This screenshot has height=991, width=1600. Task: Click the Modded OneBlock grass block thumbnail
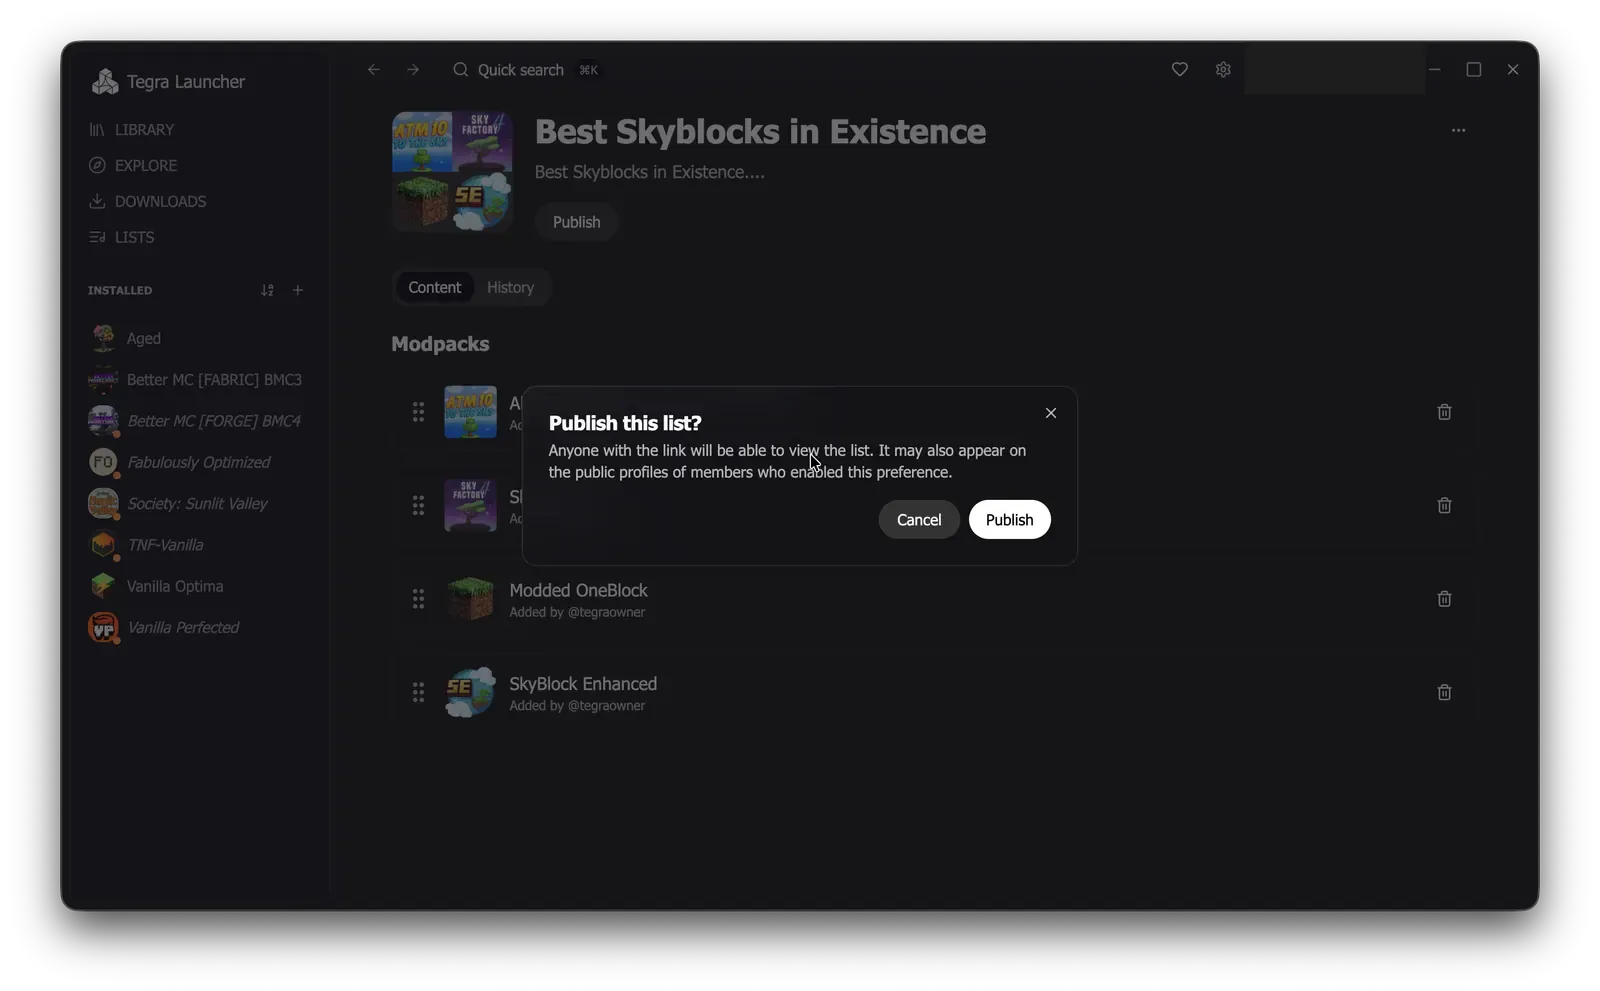click(470, 599)
